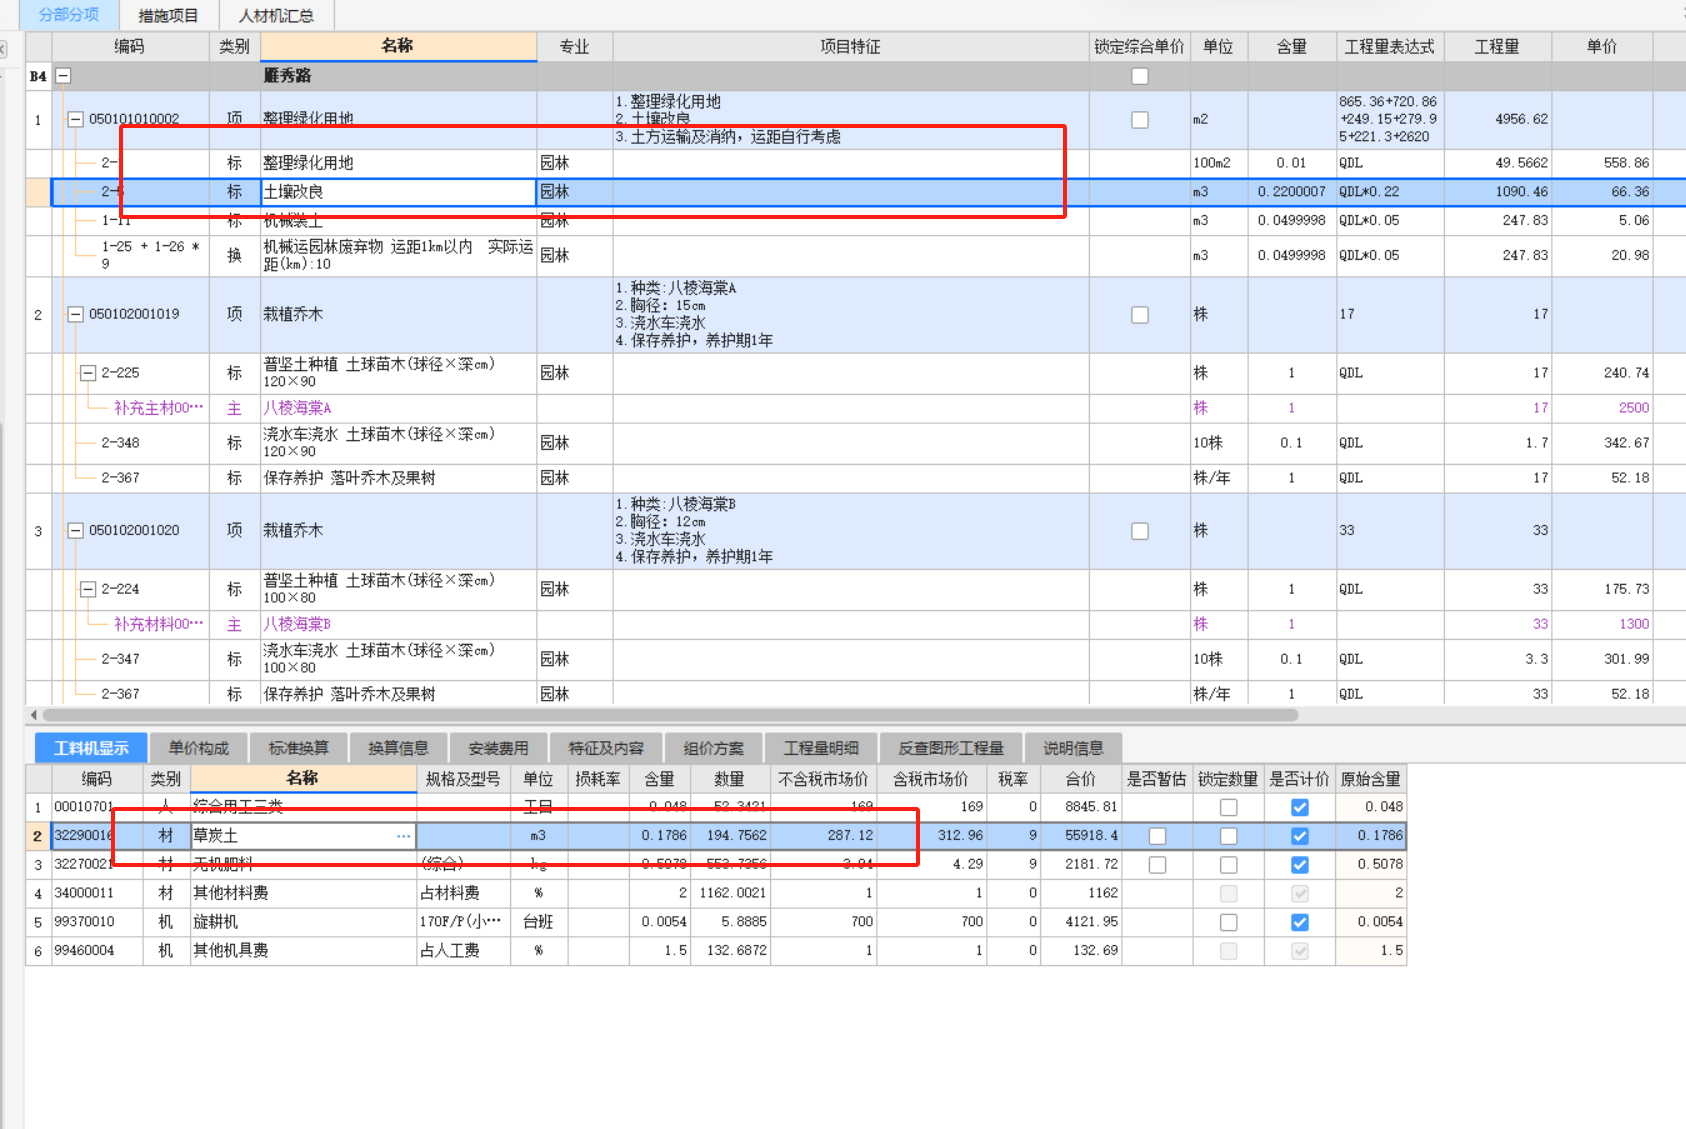Uncheck 是否计价 for 旋耕机 row
The image size is (1686, 1129).
coord(1300,922)
